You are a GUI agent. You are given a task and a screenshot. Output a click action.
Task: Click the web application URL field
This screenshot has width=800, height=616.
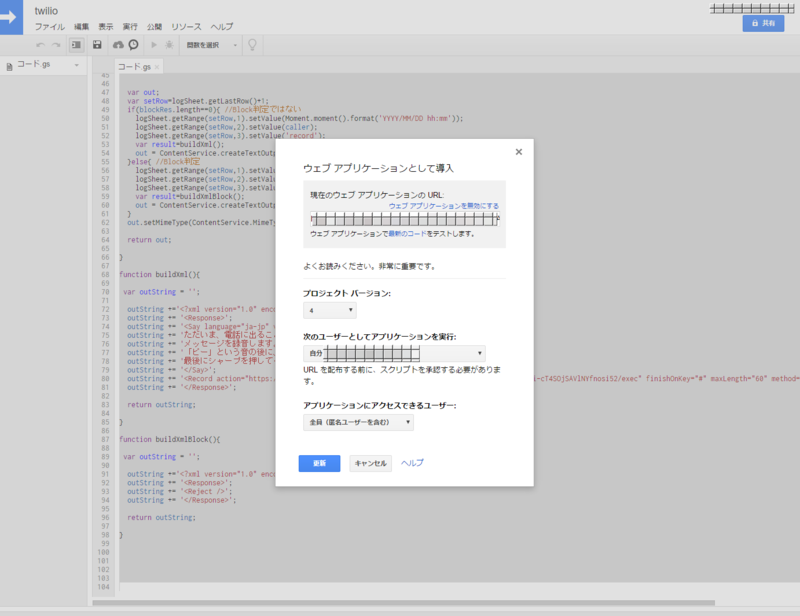[405, 219]
